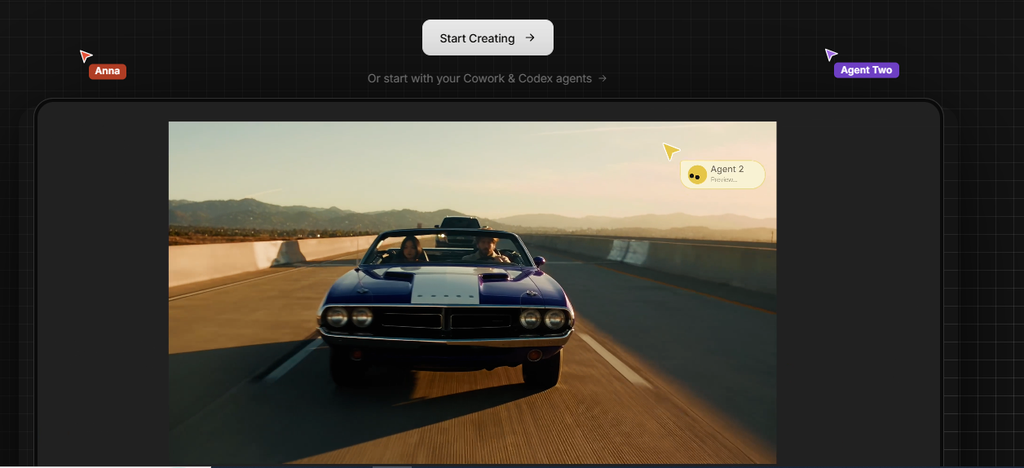Click the convertible car video preview
The width and height of the screenshot is (1024, 468).
point(472,292)
